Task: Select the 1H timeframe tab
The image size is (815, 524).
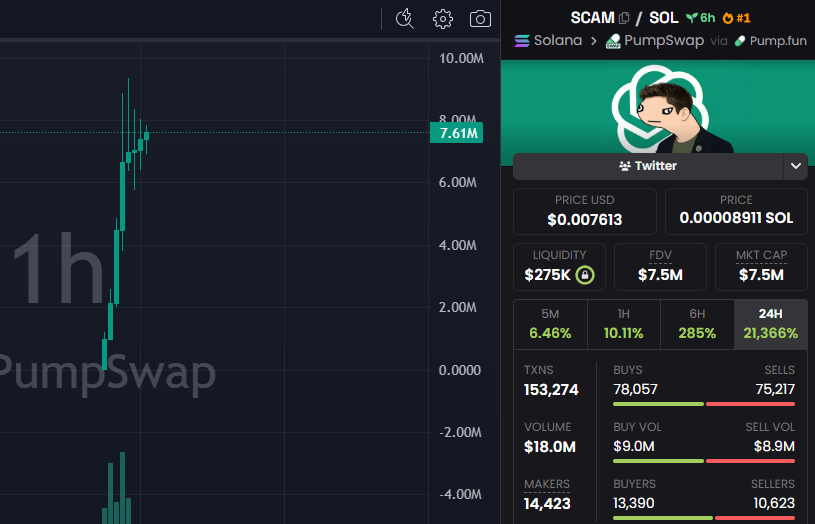Action: pos(624,324)
